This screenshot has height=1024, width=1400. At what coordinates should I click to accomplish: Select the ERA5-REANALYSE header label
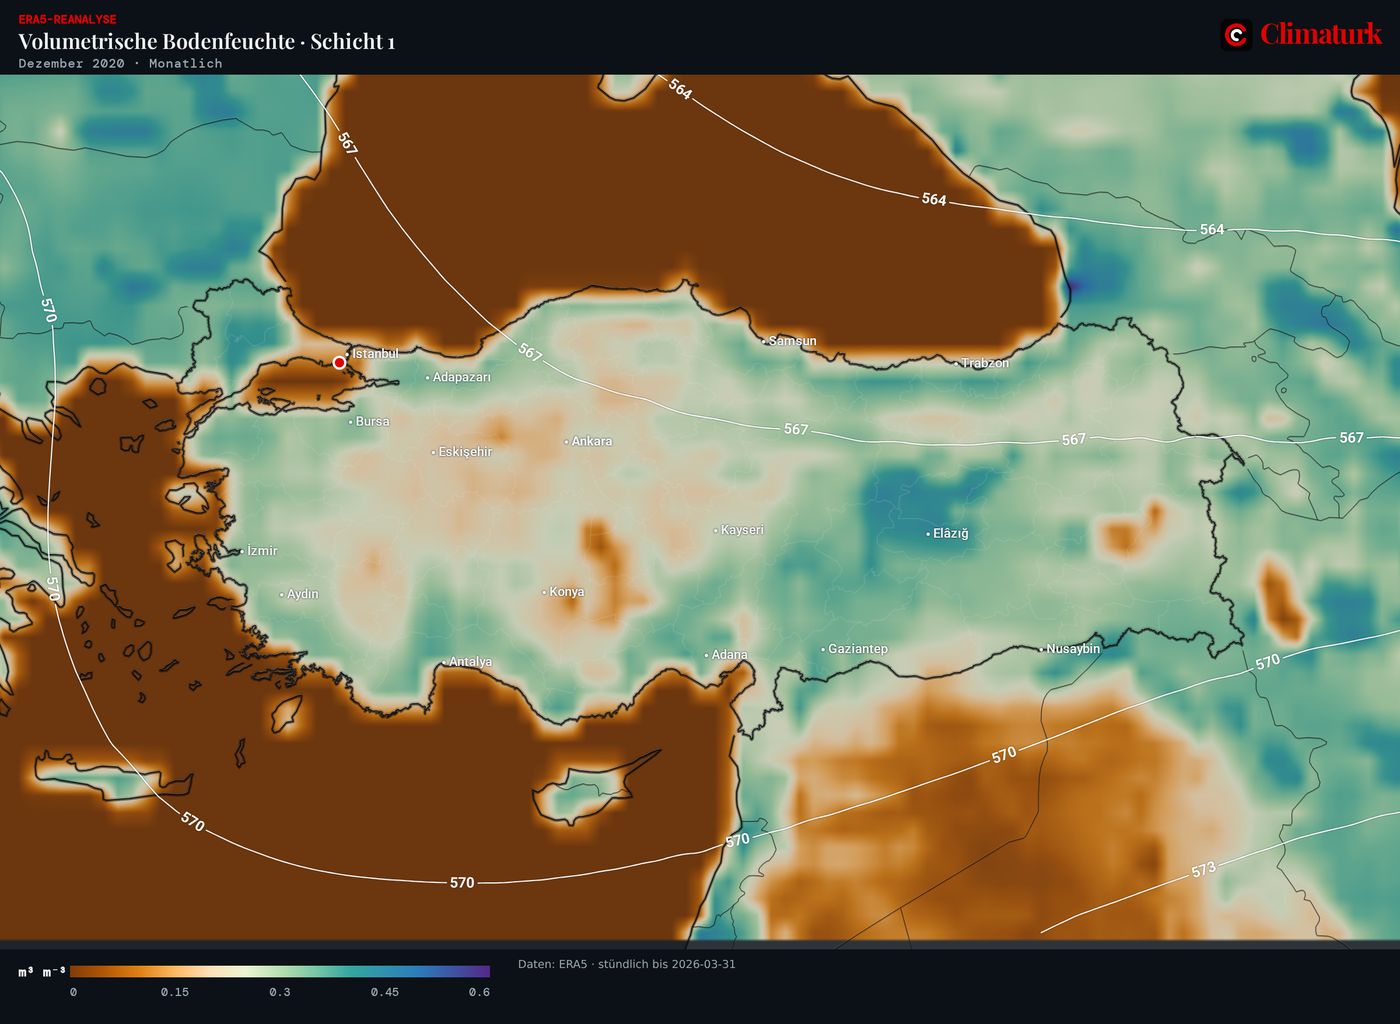67,19
